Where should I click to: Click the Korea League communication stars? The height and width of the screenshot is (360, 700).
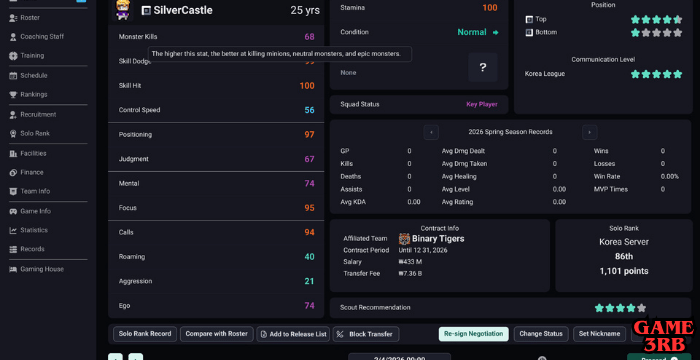pyautogui.click(x=656, y=74)
